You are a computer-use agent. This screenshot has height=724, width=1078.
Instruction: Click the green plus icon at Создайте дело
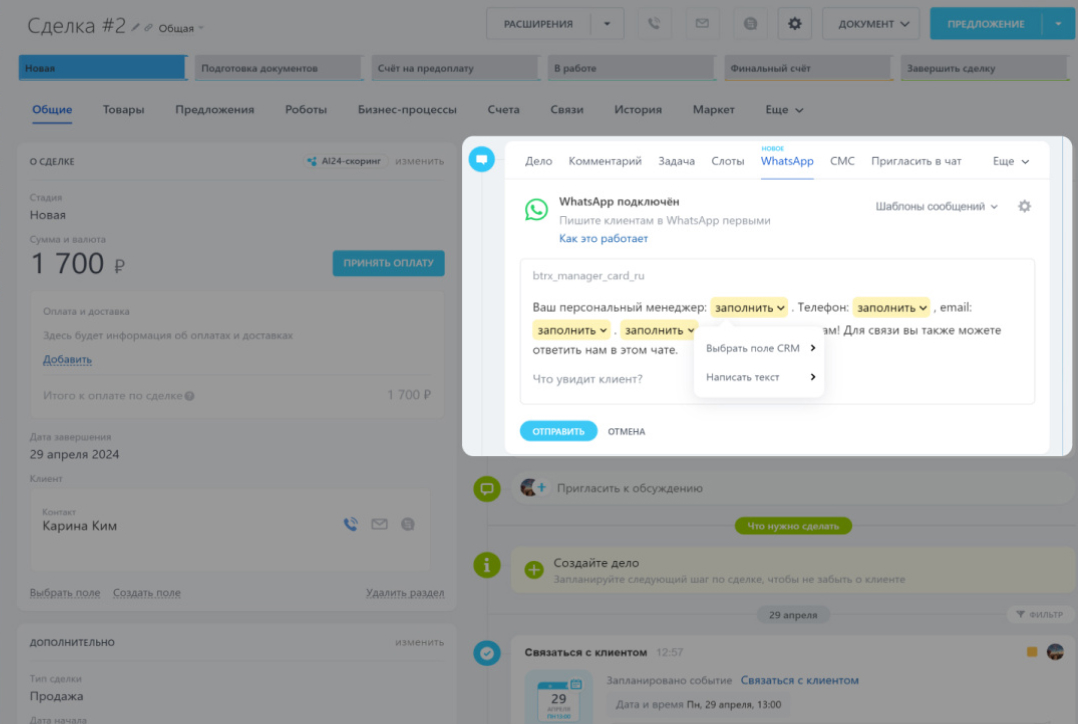pos(534,570)
